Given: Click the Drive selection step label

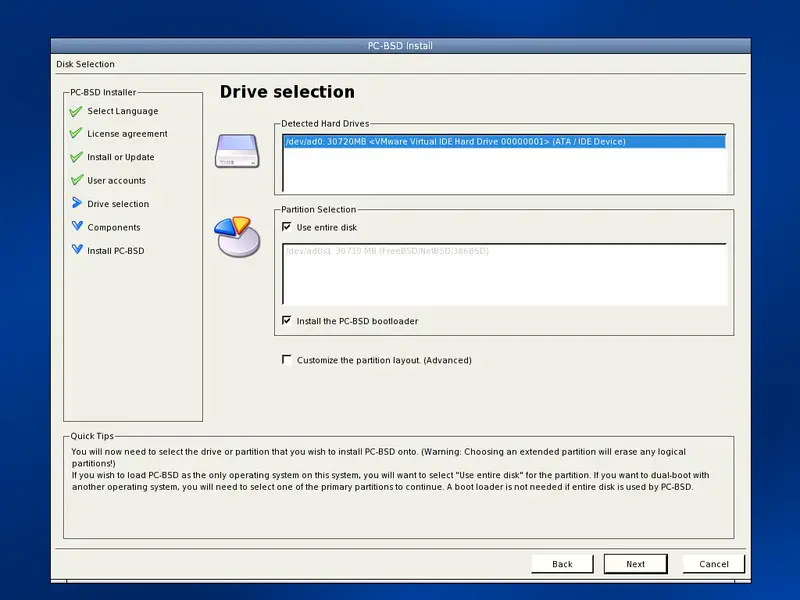Looking at the screenshot, I should [x=118, y=204].
